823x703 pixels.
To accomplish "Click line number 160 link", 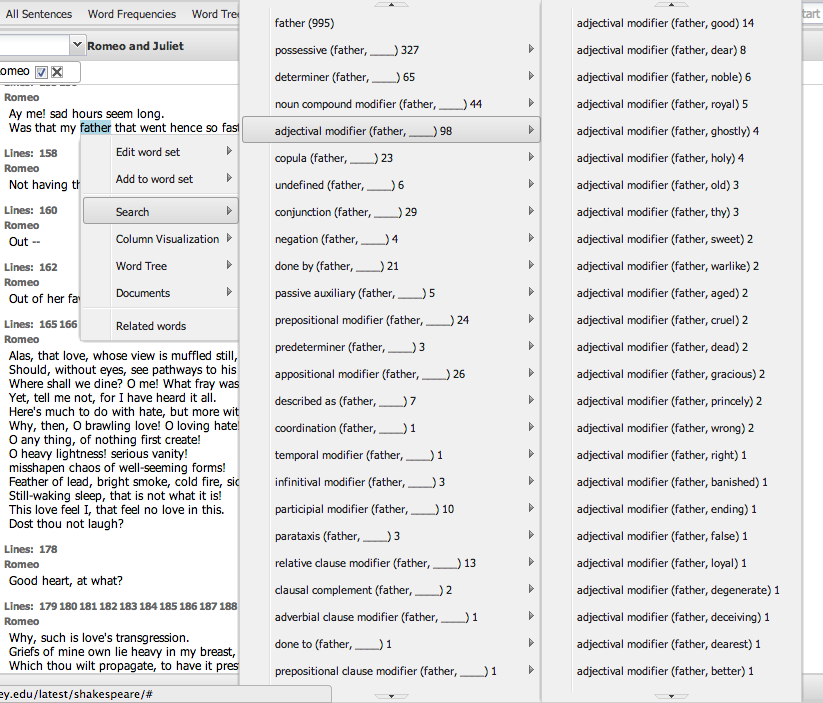I will (48, 210).
